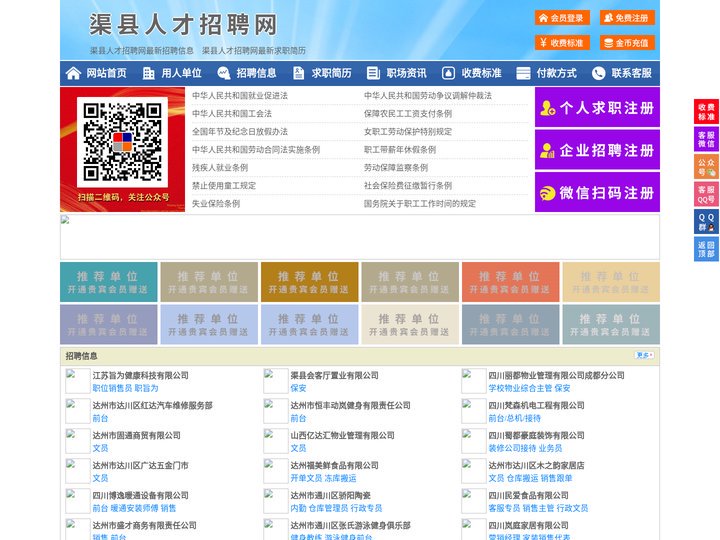Open the 暖通安装师傅 job link
Image resolution: width=720 pixels, height=540 pixels.
point(135,508)
